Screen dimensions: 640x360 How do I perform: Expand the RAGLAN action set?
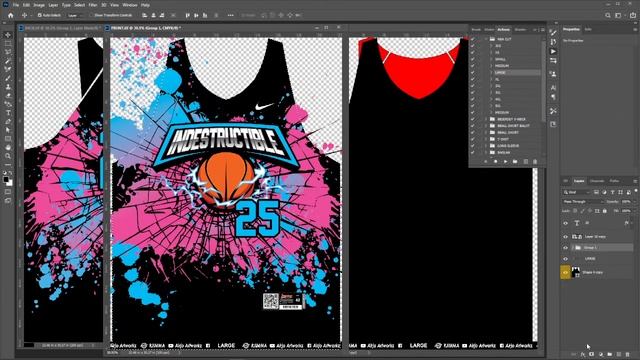pos(486,152)
